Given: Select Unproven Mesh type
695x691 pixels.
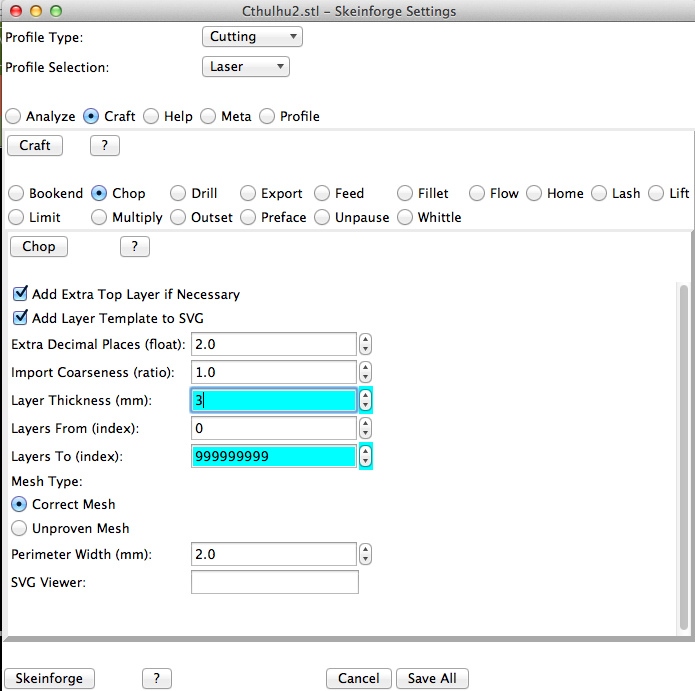Looking at the screenshot, I should tap(19, 528).
